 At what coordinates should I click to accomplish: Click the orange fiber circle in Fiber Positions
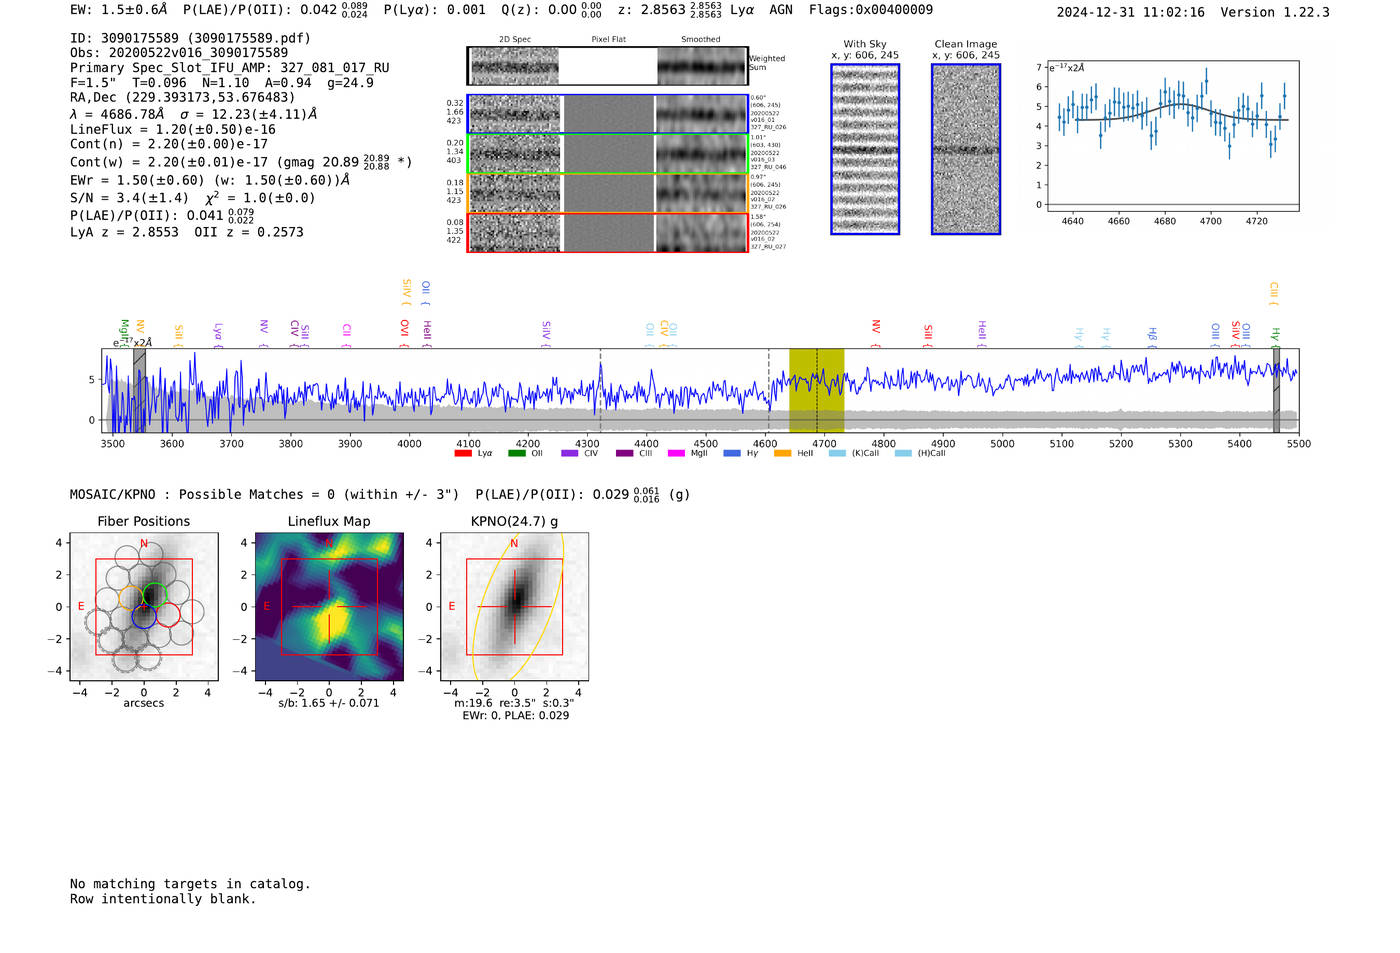point(131,599)
